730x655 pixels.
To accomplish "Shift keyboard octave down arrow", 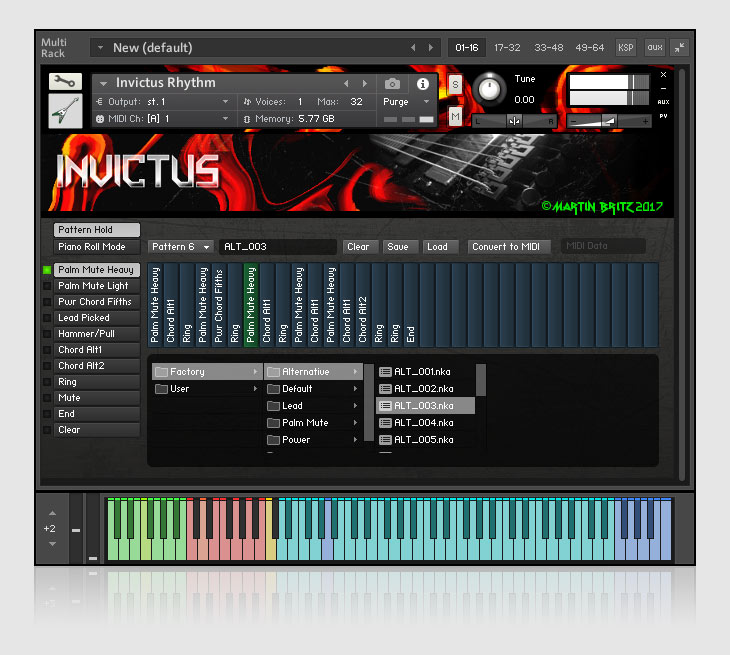I will (52, 544).
